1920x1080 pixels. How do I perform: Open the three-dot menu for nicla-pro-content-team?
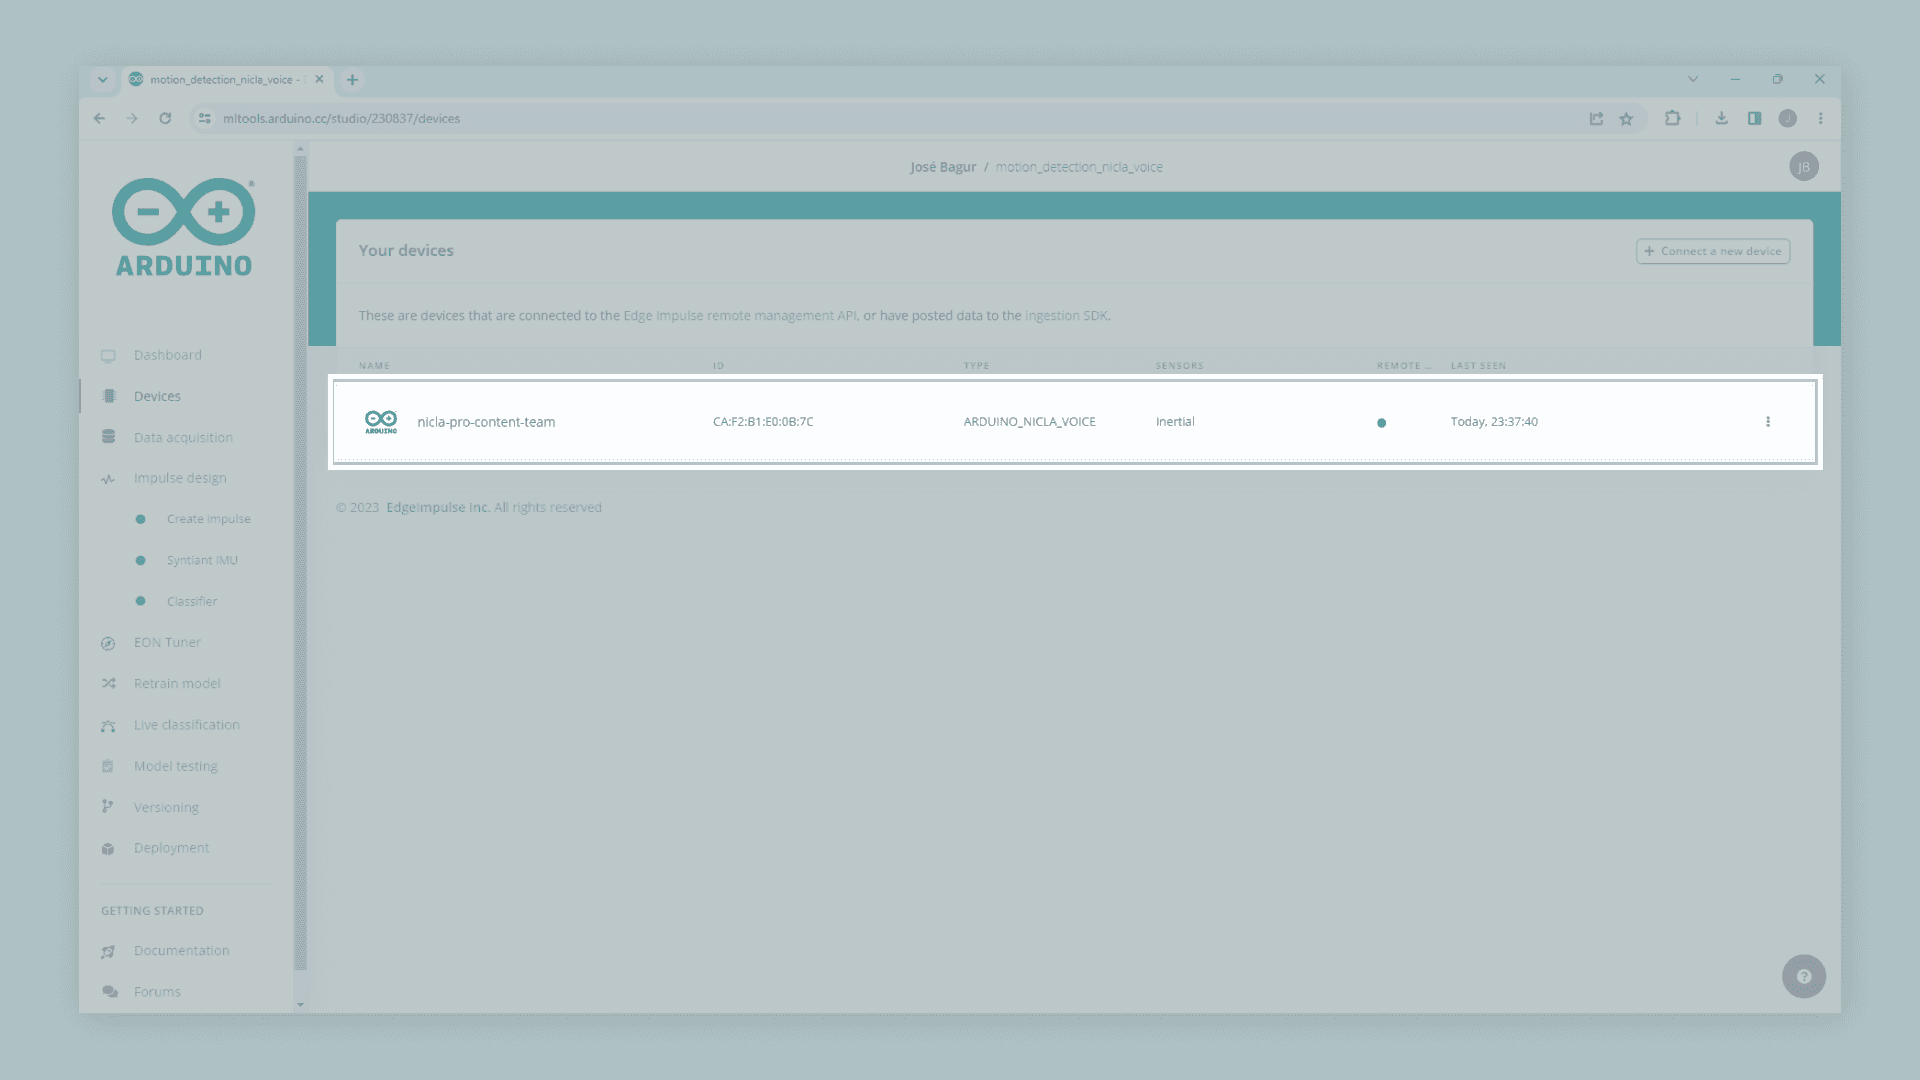tap(1767, 422)
